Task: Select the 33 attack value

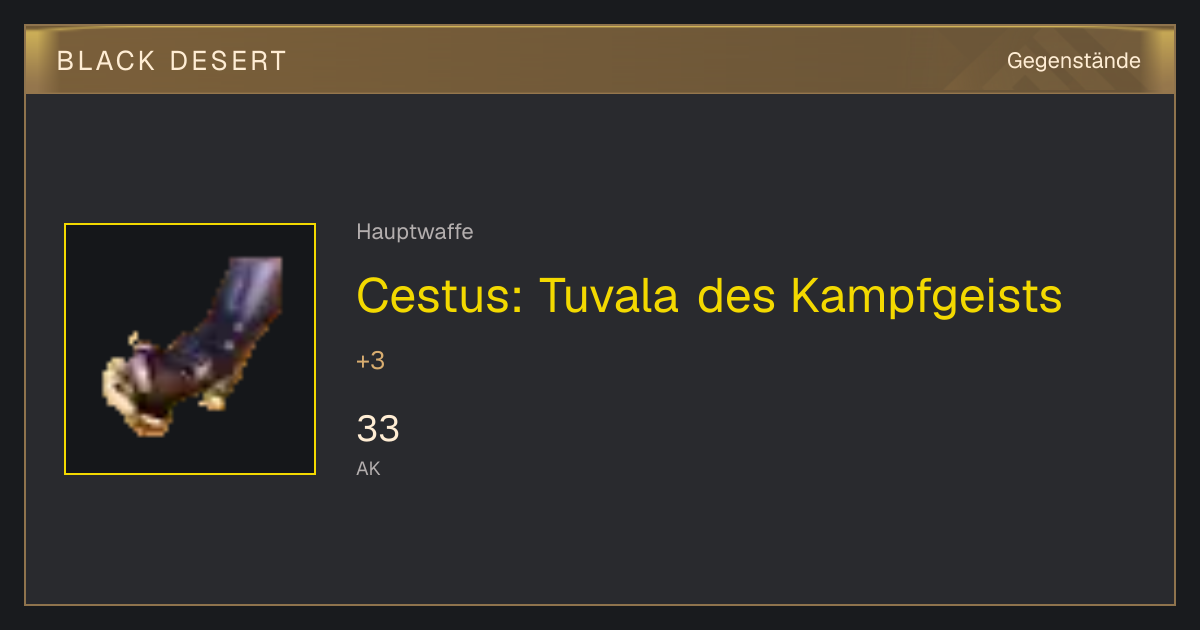Action: tap(378, 429)
